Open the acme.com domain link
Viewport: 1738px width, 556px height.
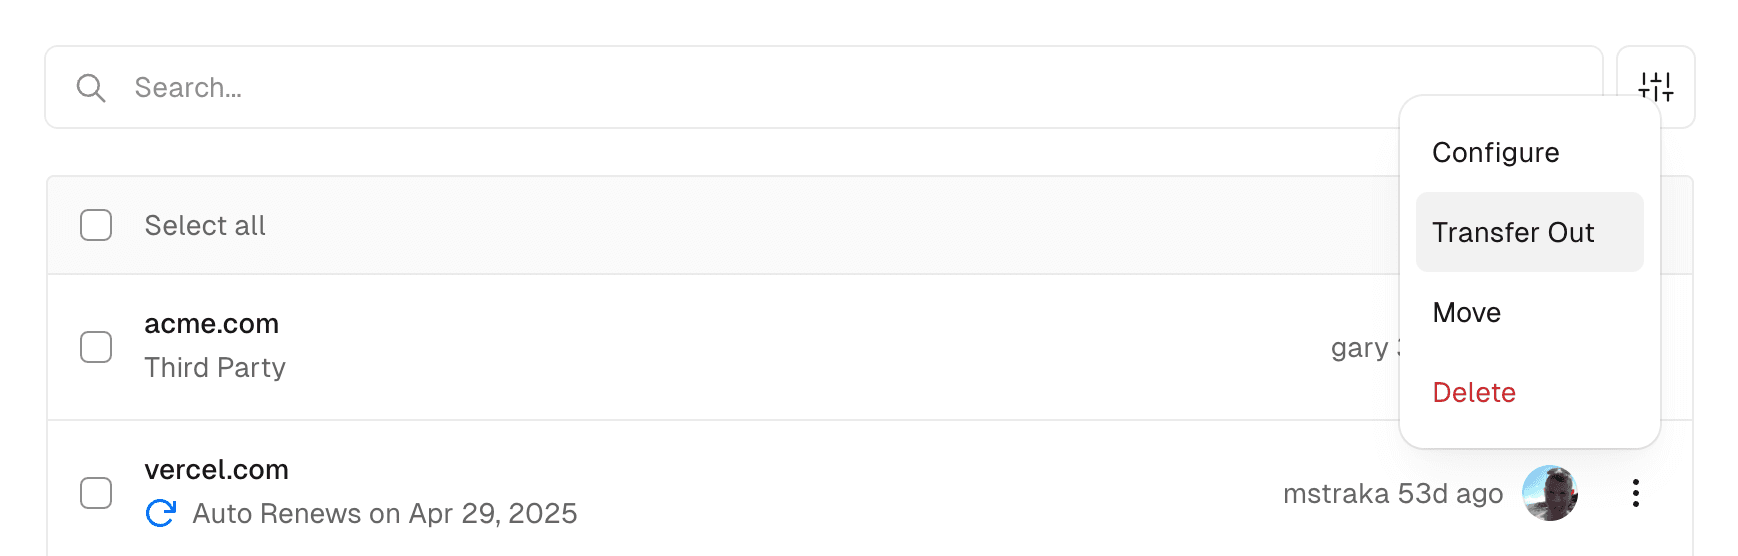[211, 324]
